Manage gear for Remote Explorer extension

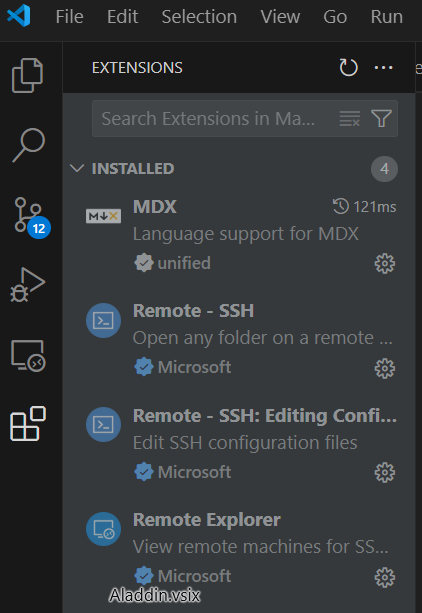coord(385,577)
